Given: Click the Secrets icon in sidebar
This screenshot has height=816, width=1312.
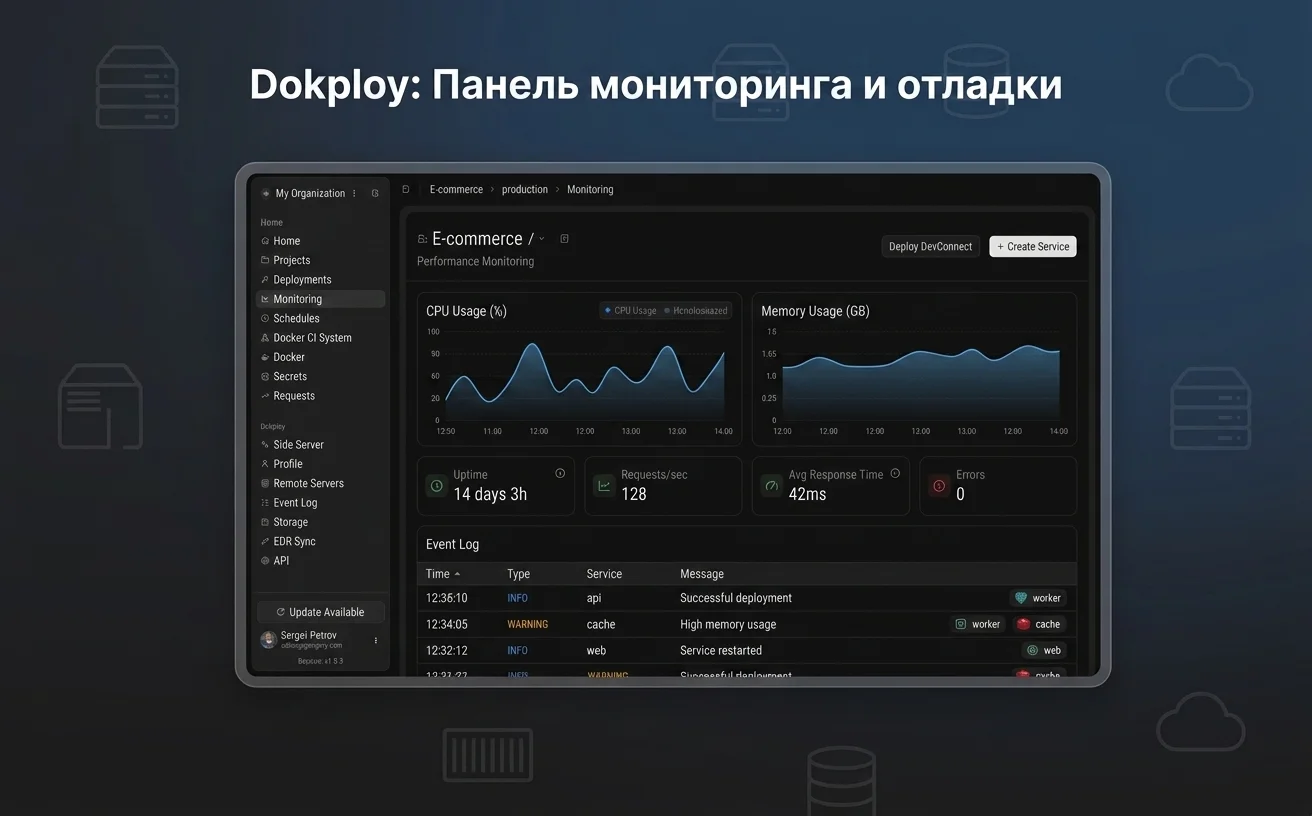Looking at the screenshot, I should [265, 376].
